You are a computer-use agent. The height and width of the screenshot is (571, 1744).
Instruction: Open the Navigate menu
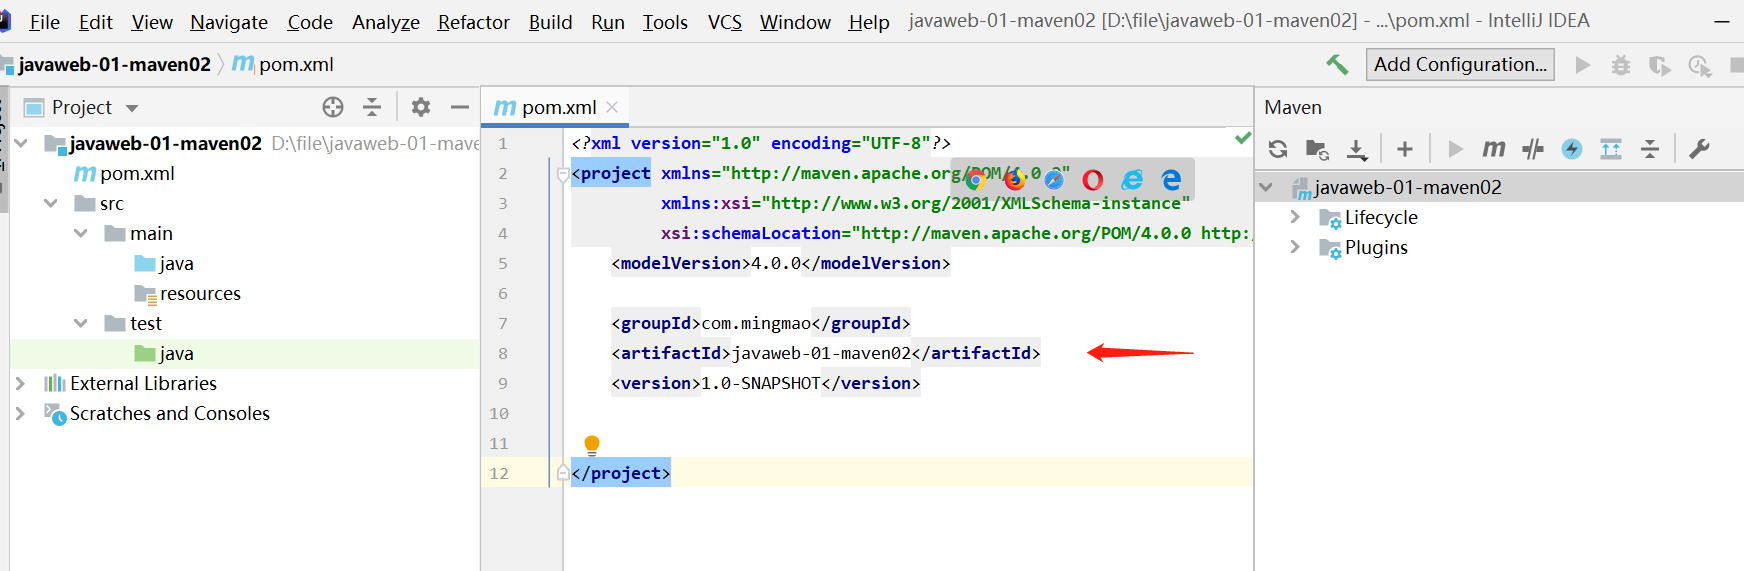click(x=229, y=22)
